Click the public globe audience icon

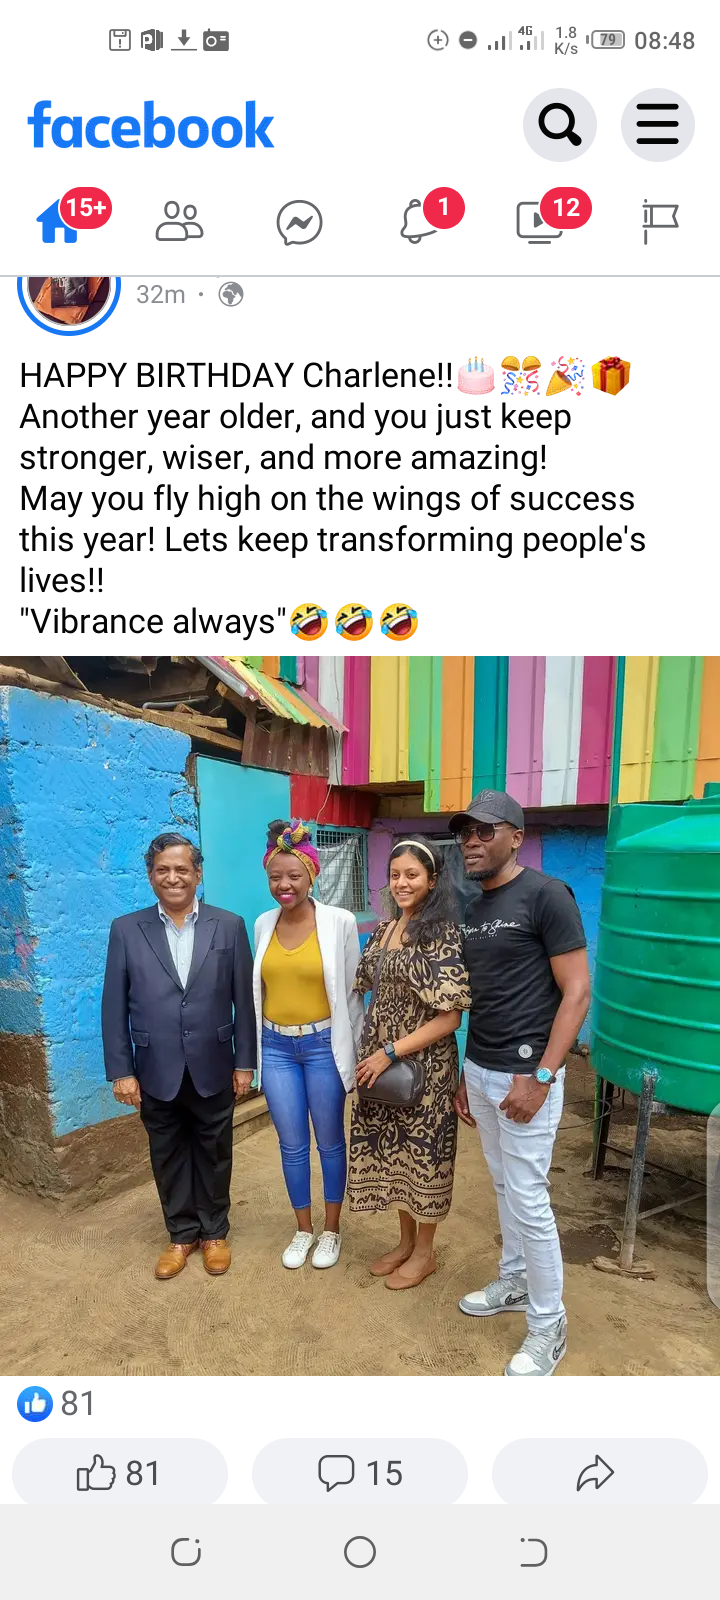231,294
